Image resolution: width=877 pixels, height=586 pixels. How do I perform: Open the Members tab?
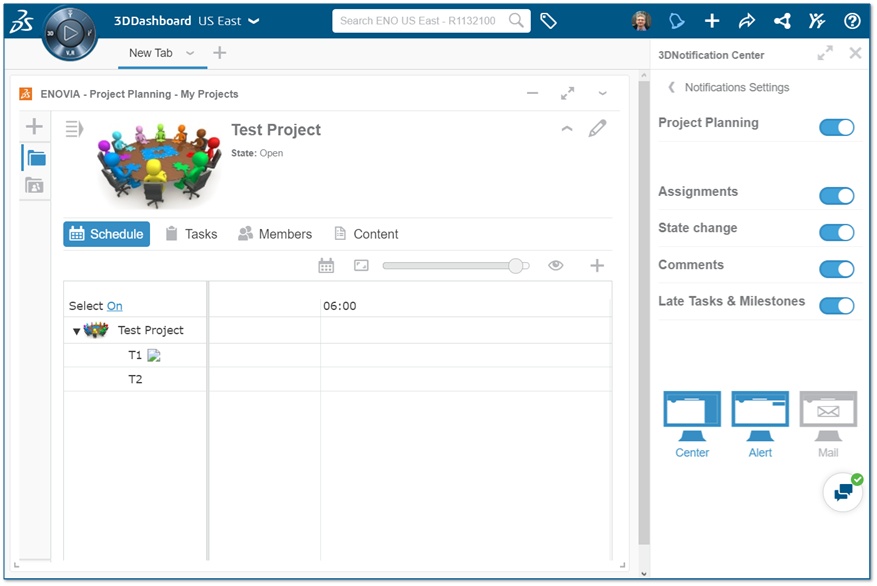tap(275, 234)
